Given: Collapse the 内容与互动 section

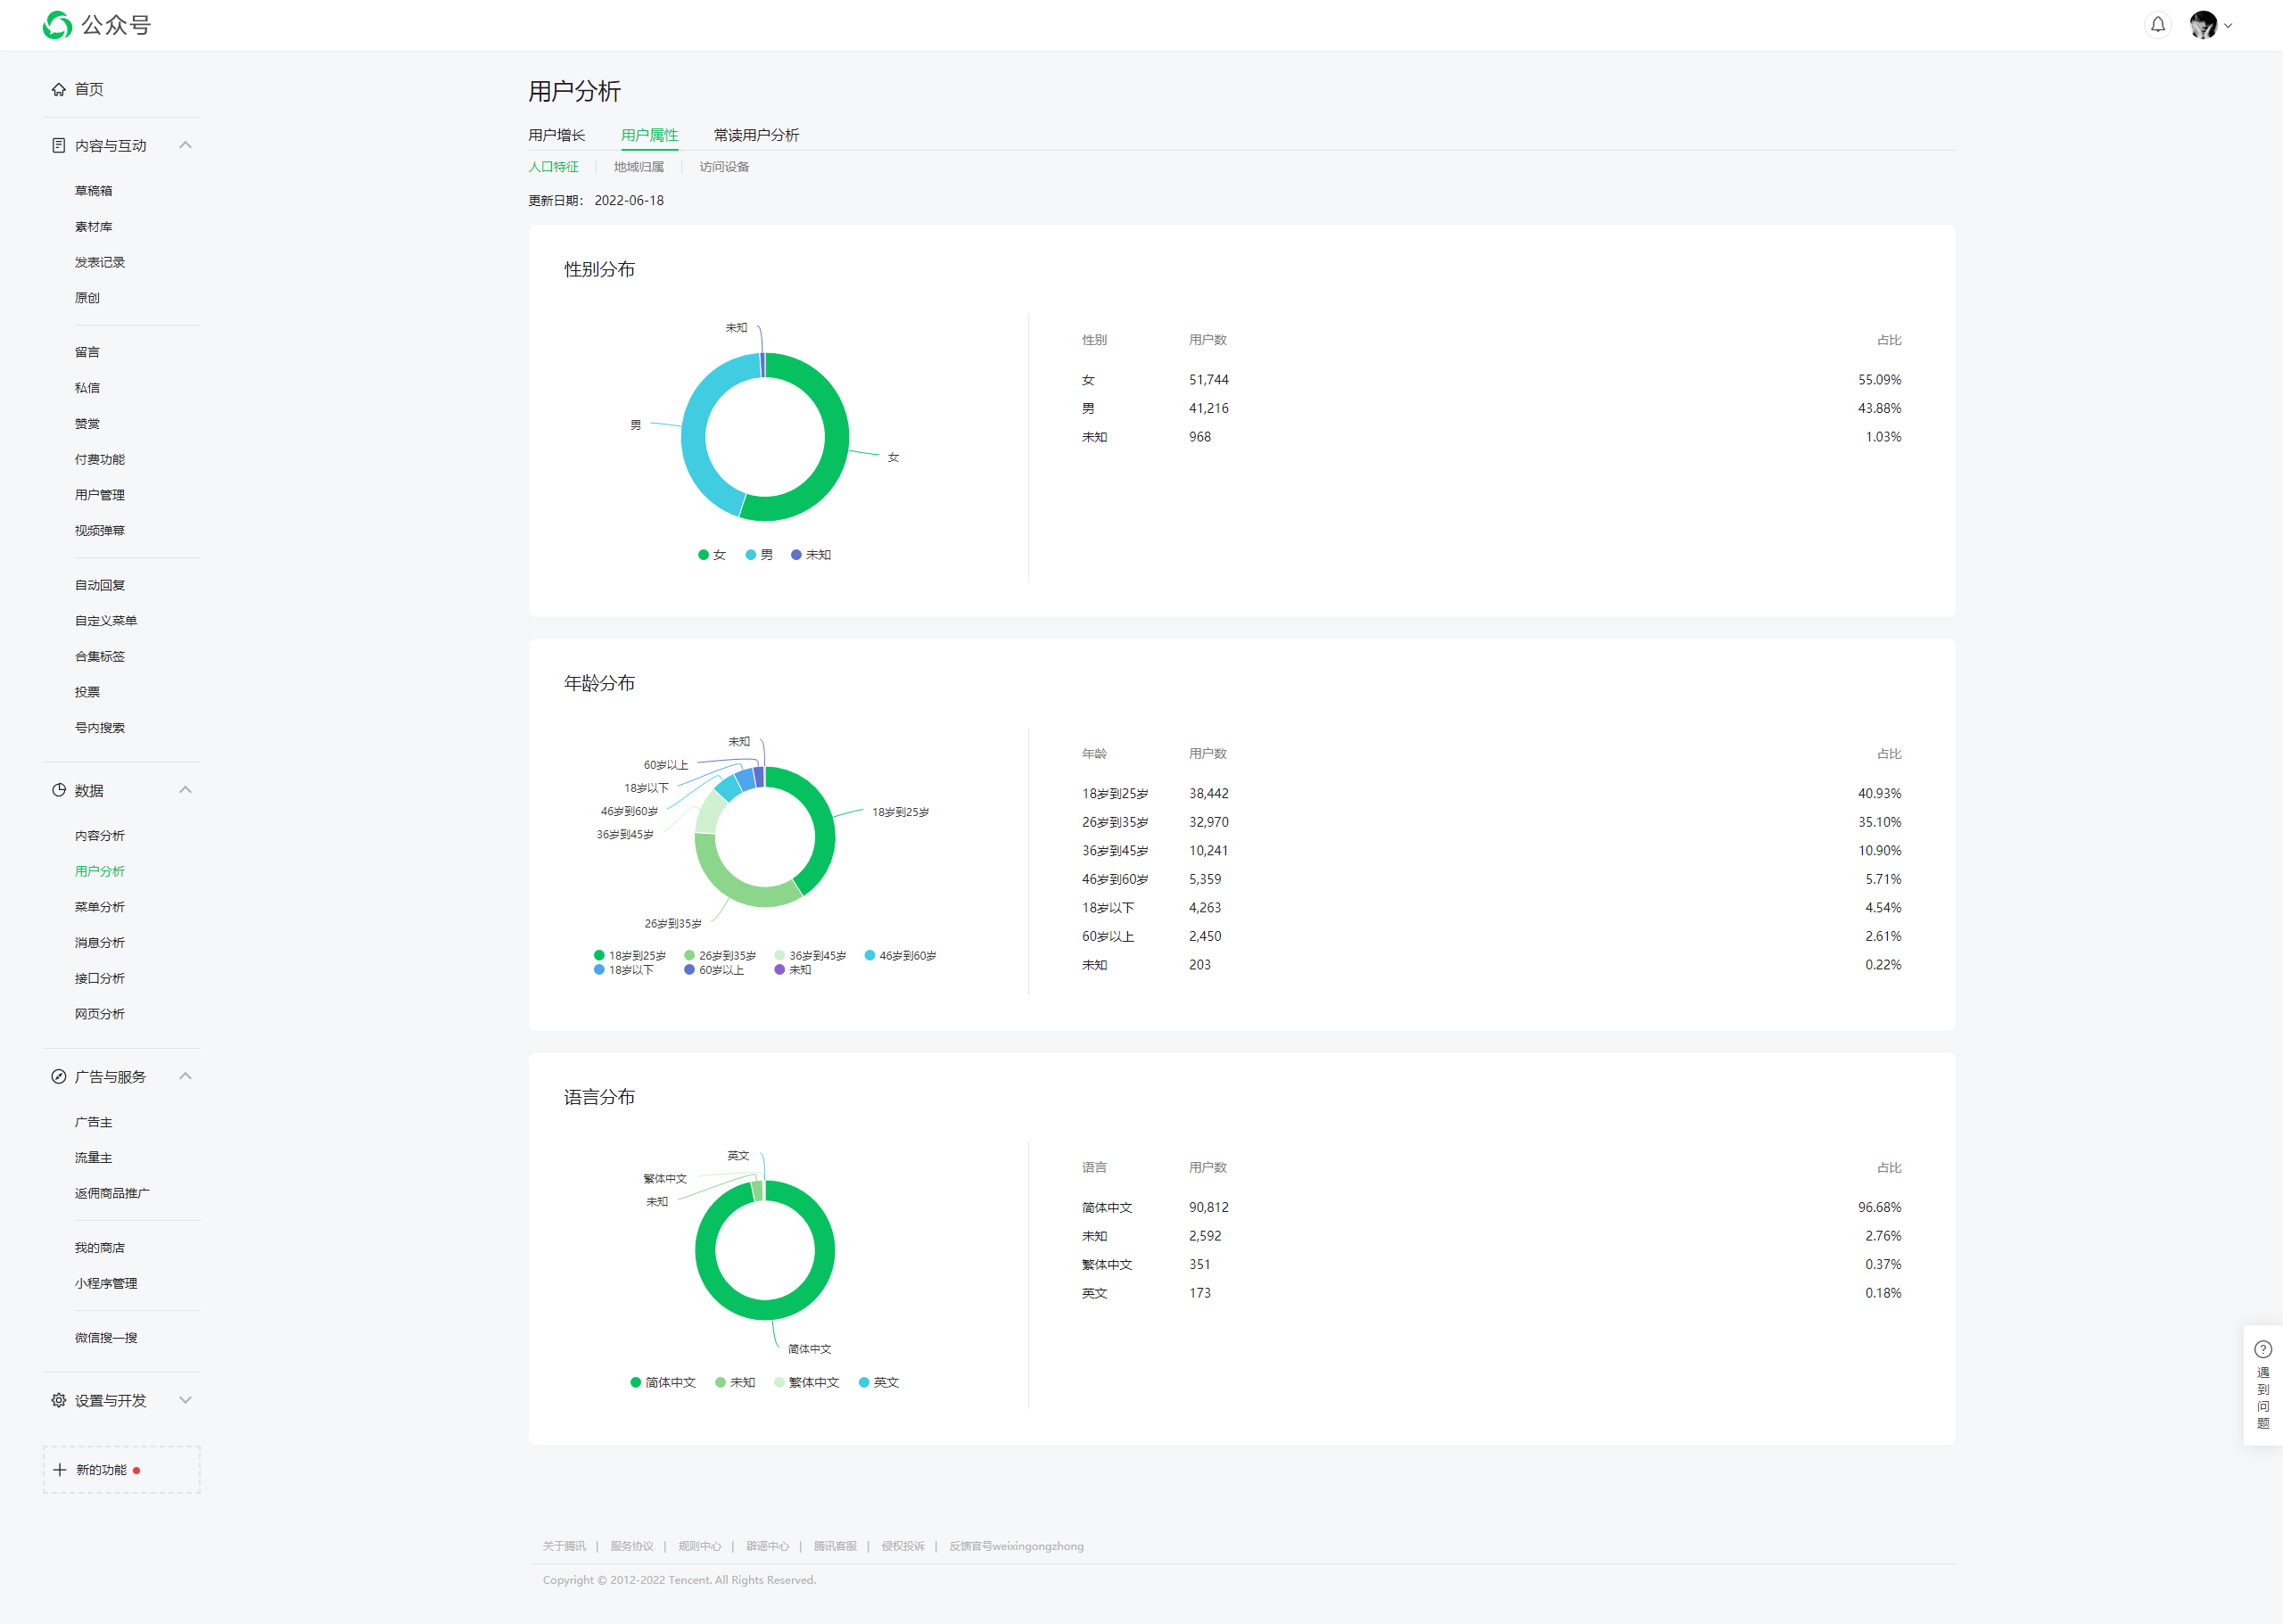Looking at the screenshot, I should (x=185, y=145).
